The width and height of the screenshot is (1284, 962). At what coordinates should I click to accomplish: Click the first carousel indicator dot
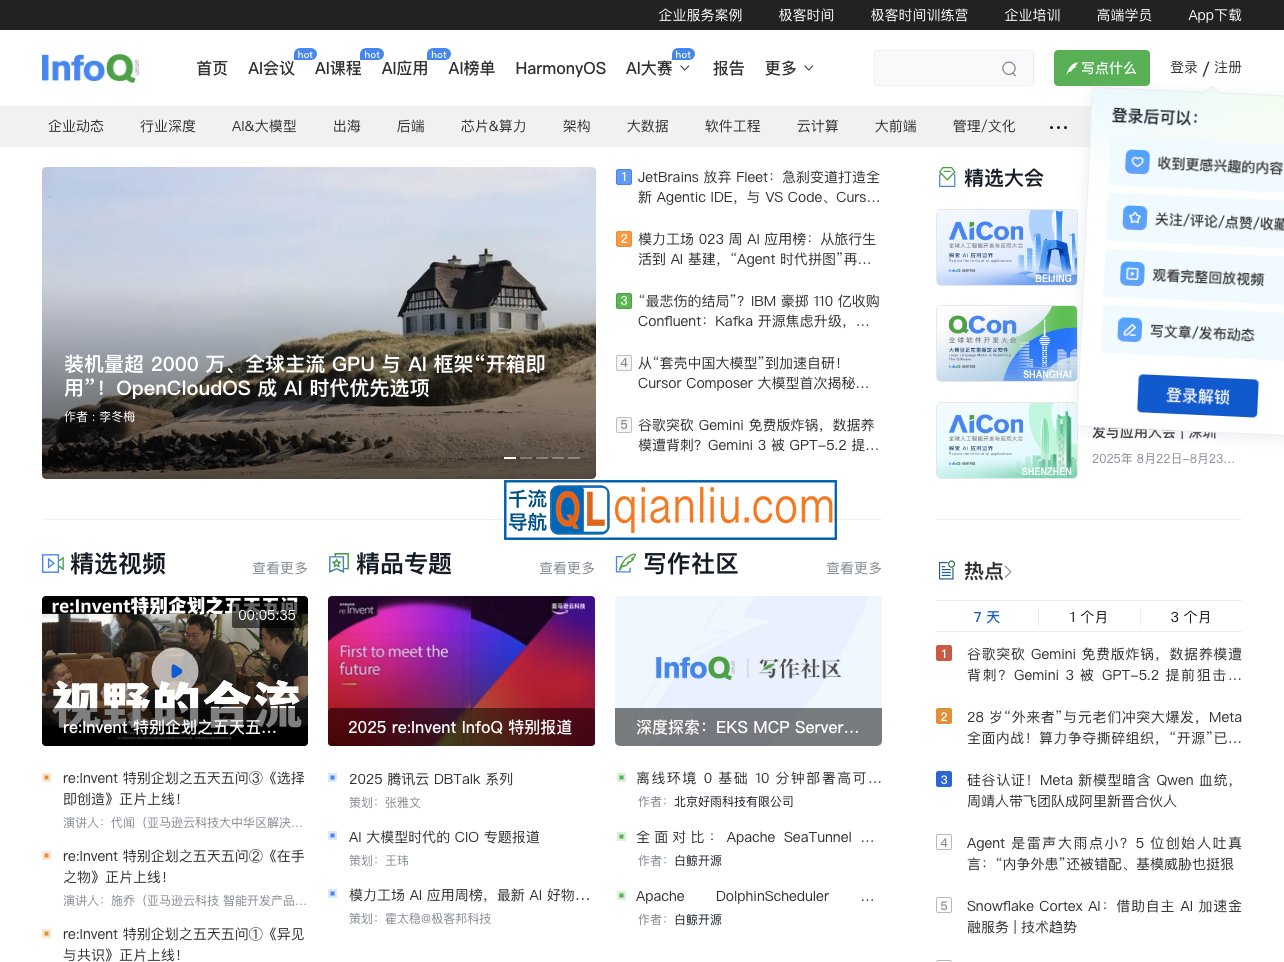(x=510, y=457)
